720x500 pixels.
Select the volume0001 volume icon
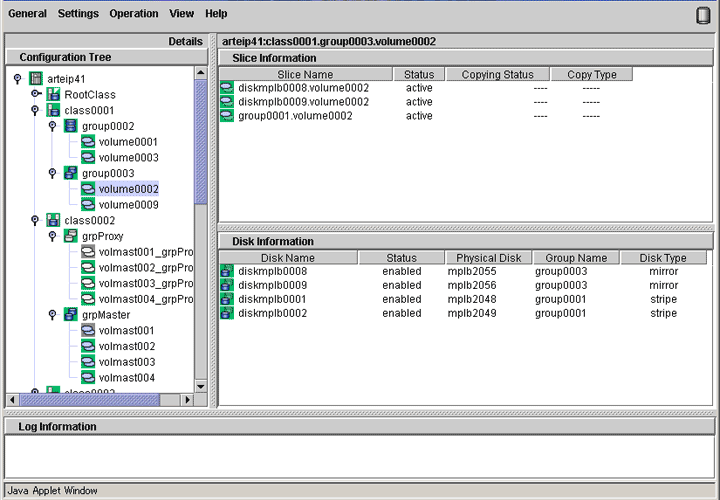[88, 141]
